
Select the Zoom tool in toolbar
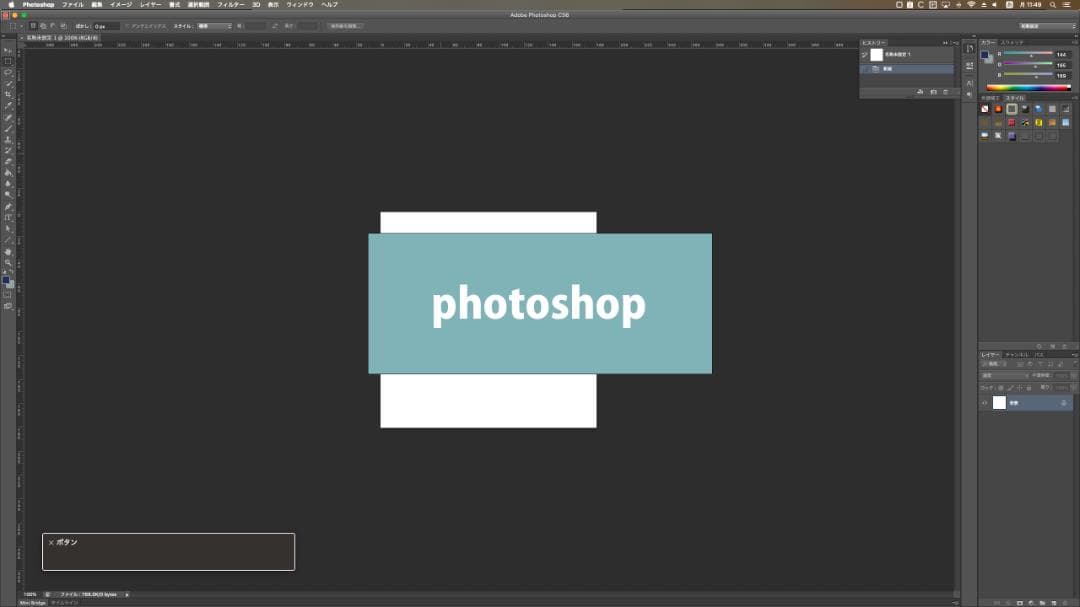[x=8, y=262]
